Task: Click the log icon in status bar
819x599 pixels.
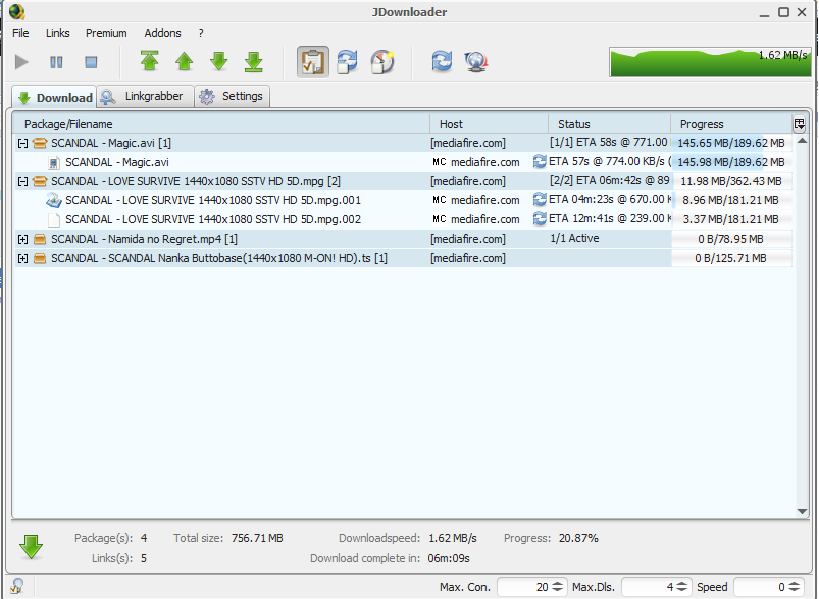Action: (x=16, y=586)
